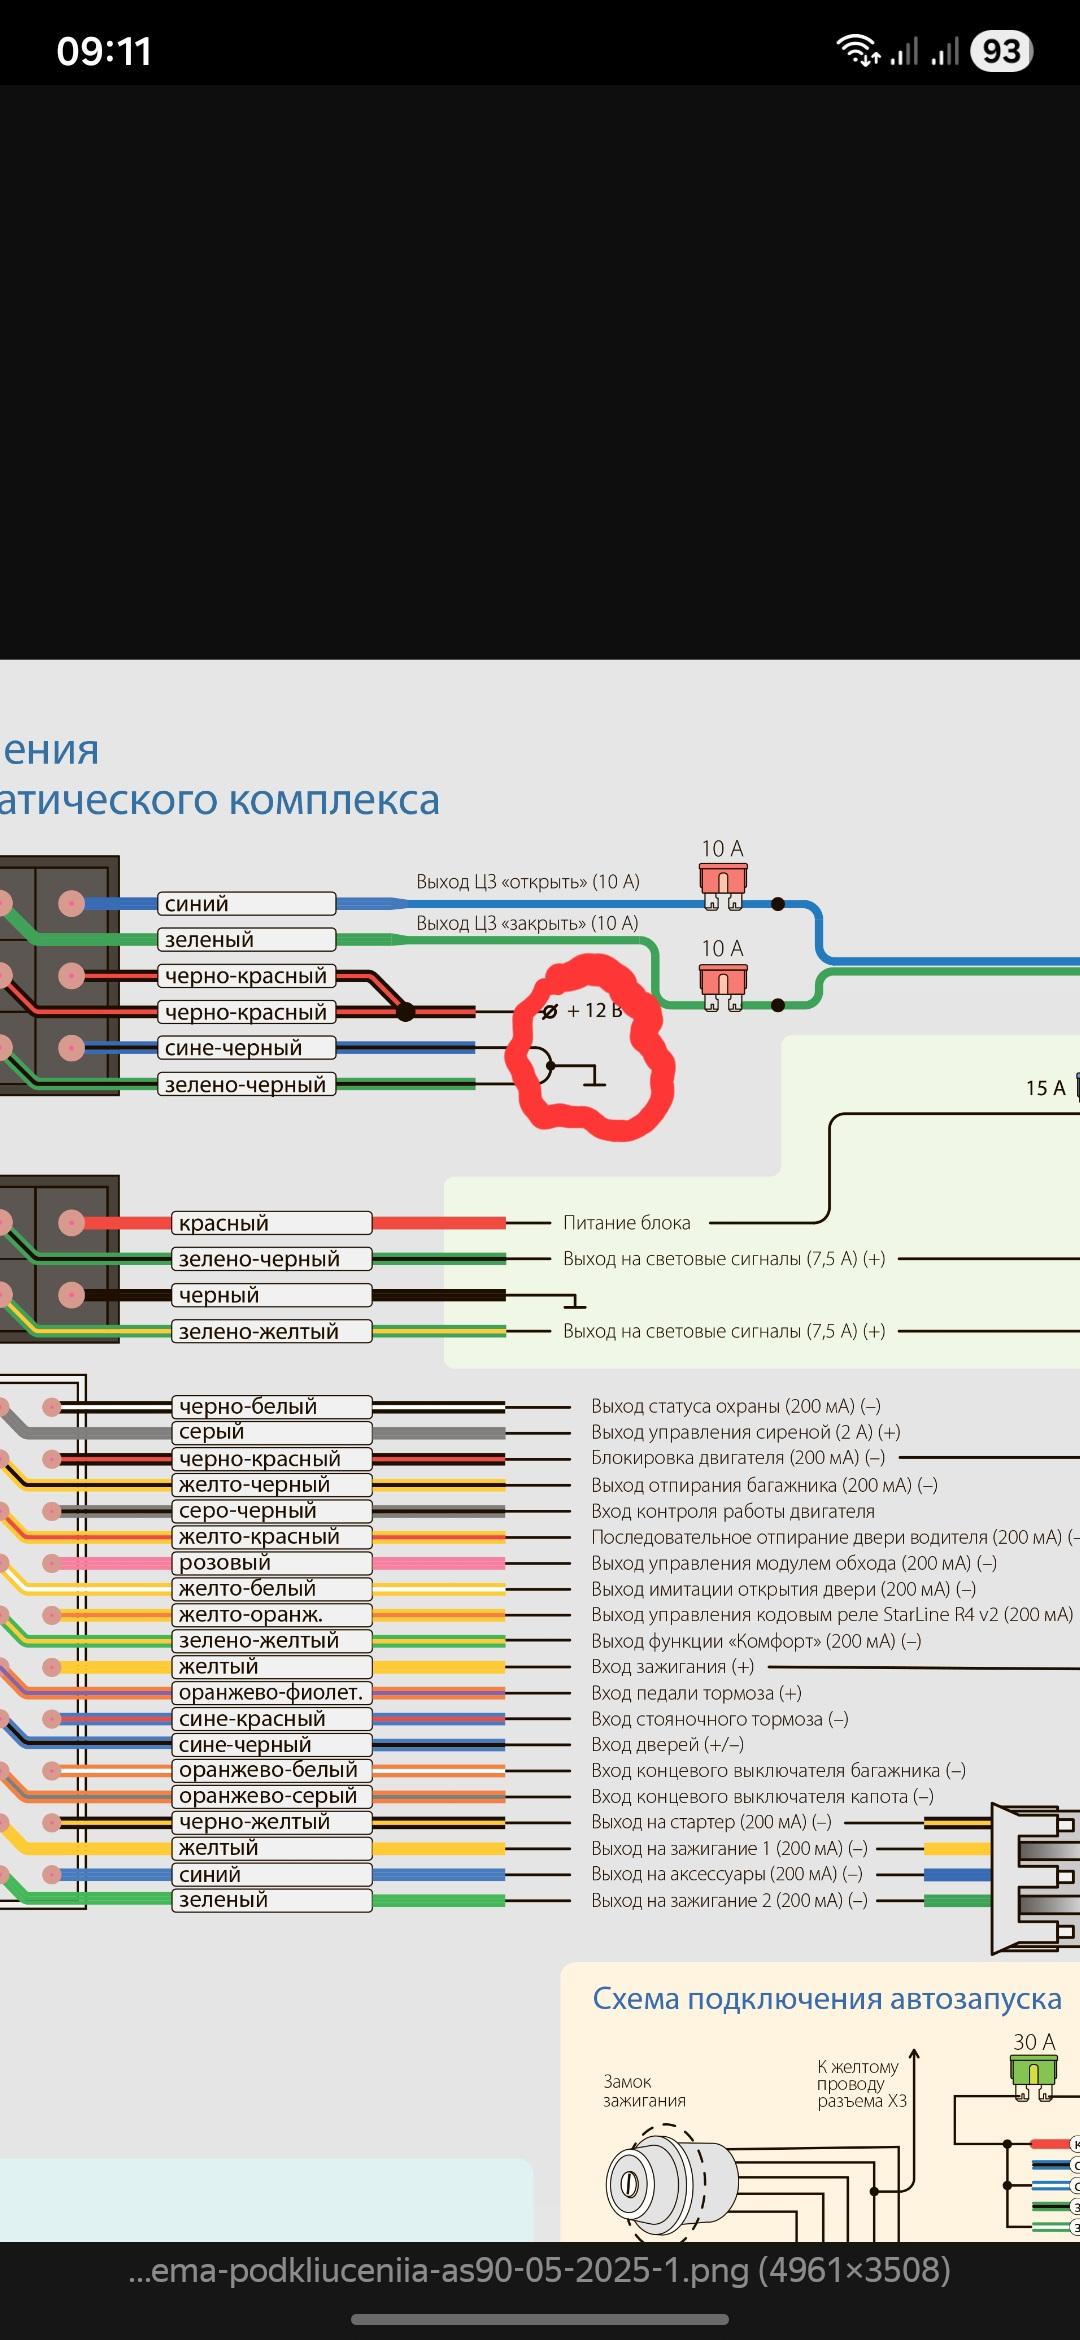Tap the "Вход педали тормоза (+)" description

696,1693
